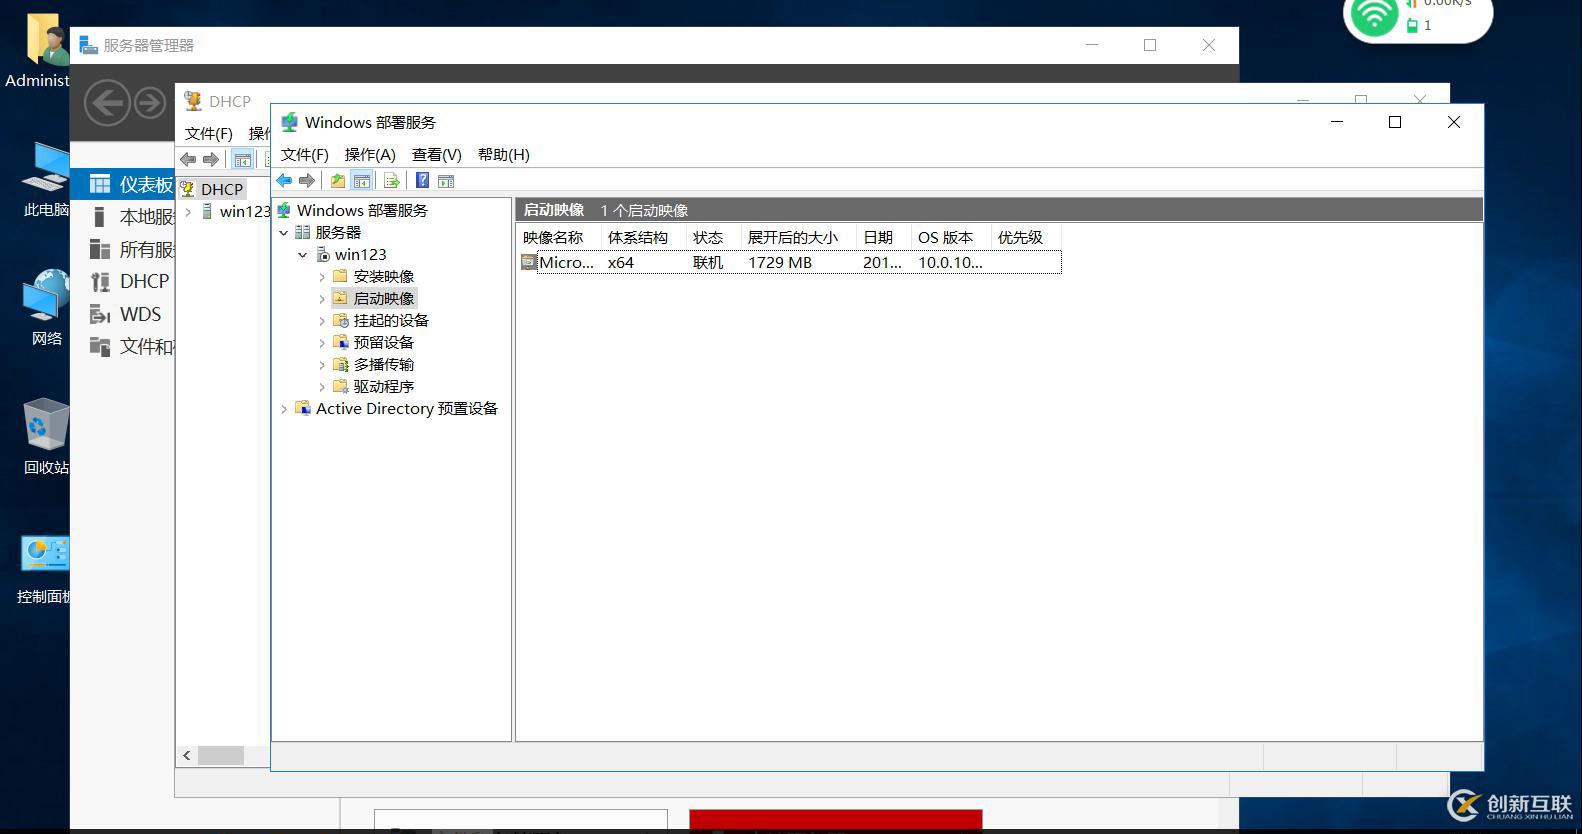Sort by 体系结构 column header
The image size is (1582, 834).
click(x=643, y=238)
